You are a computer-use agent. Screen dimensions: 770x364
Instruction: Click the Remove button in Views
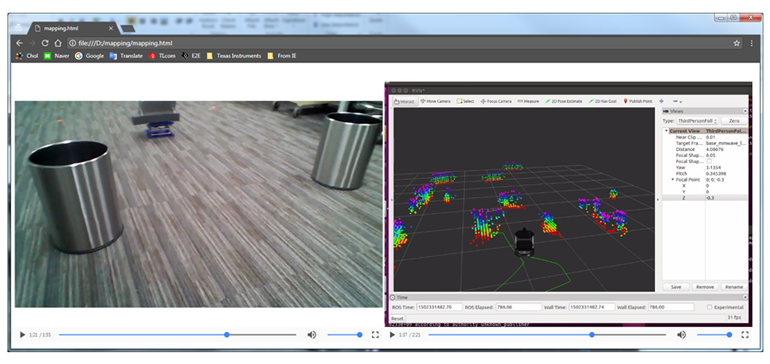[x=705, y=287]
